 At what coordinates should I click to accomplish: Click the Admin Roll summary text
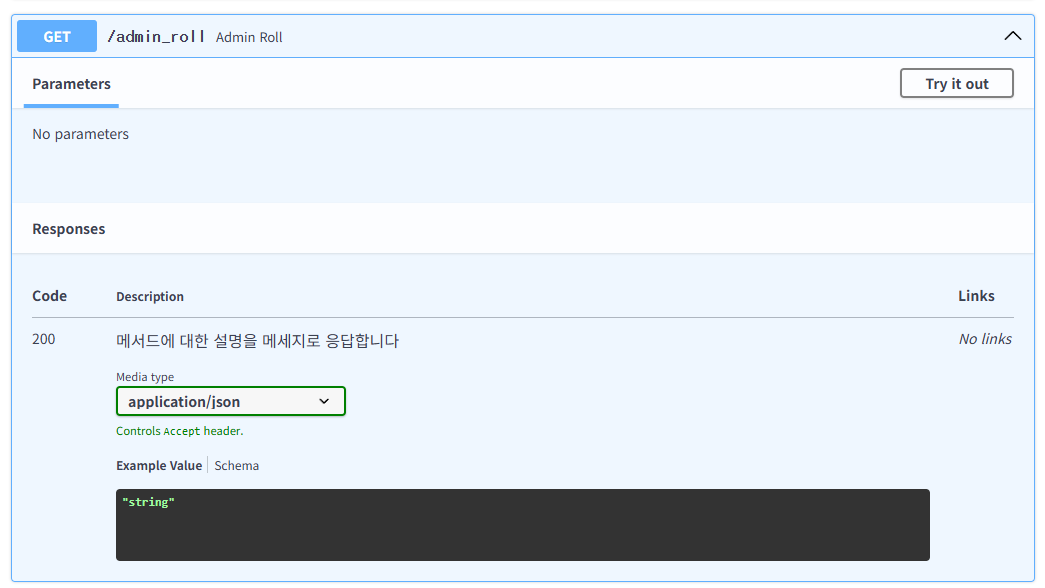pyautogui.click(x=249, y=37)
